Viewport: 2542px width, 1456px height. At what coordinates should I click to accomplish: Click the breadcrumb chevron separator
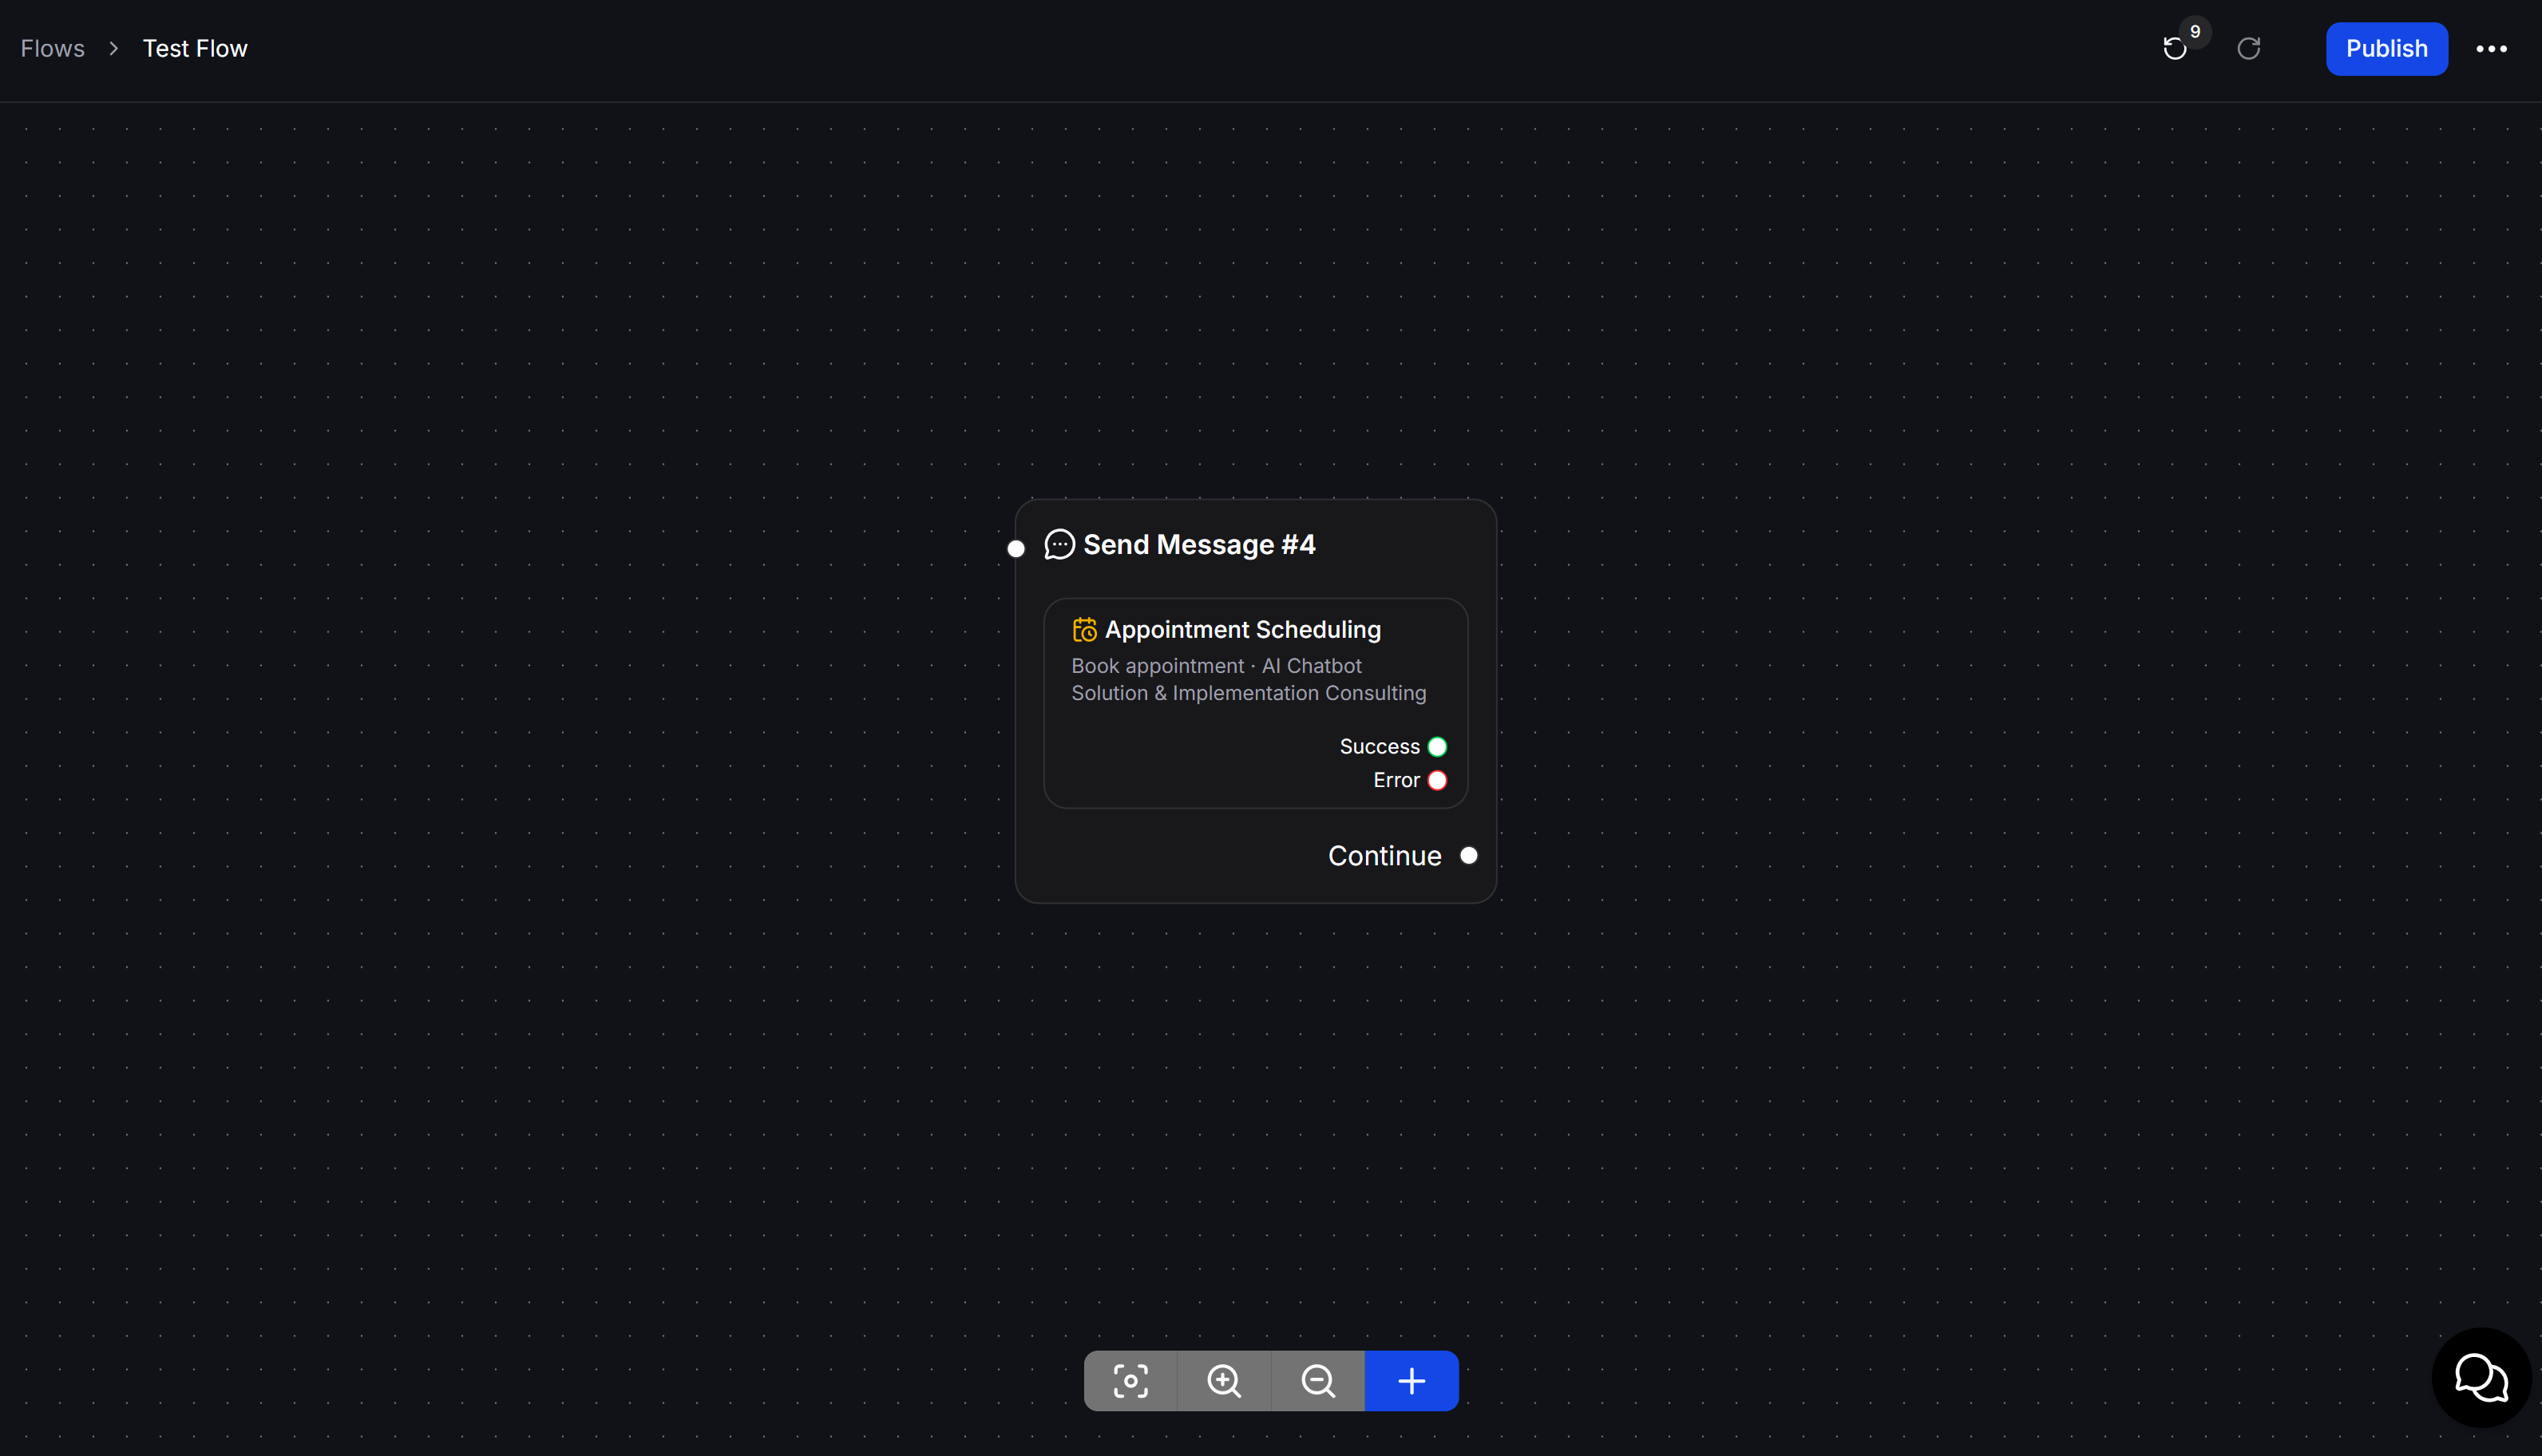(x=113, y=48)
